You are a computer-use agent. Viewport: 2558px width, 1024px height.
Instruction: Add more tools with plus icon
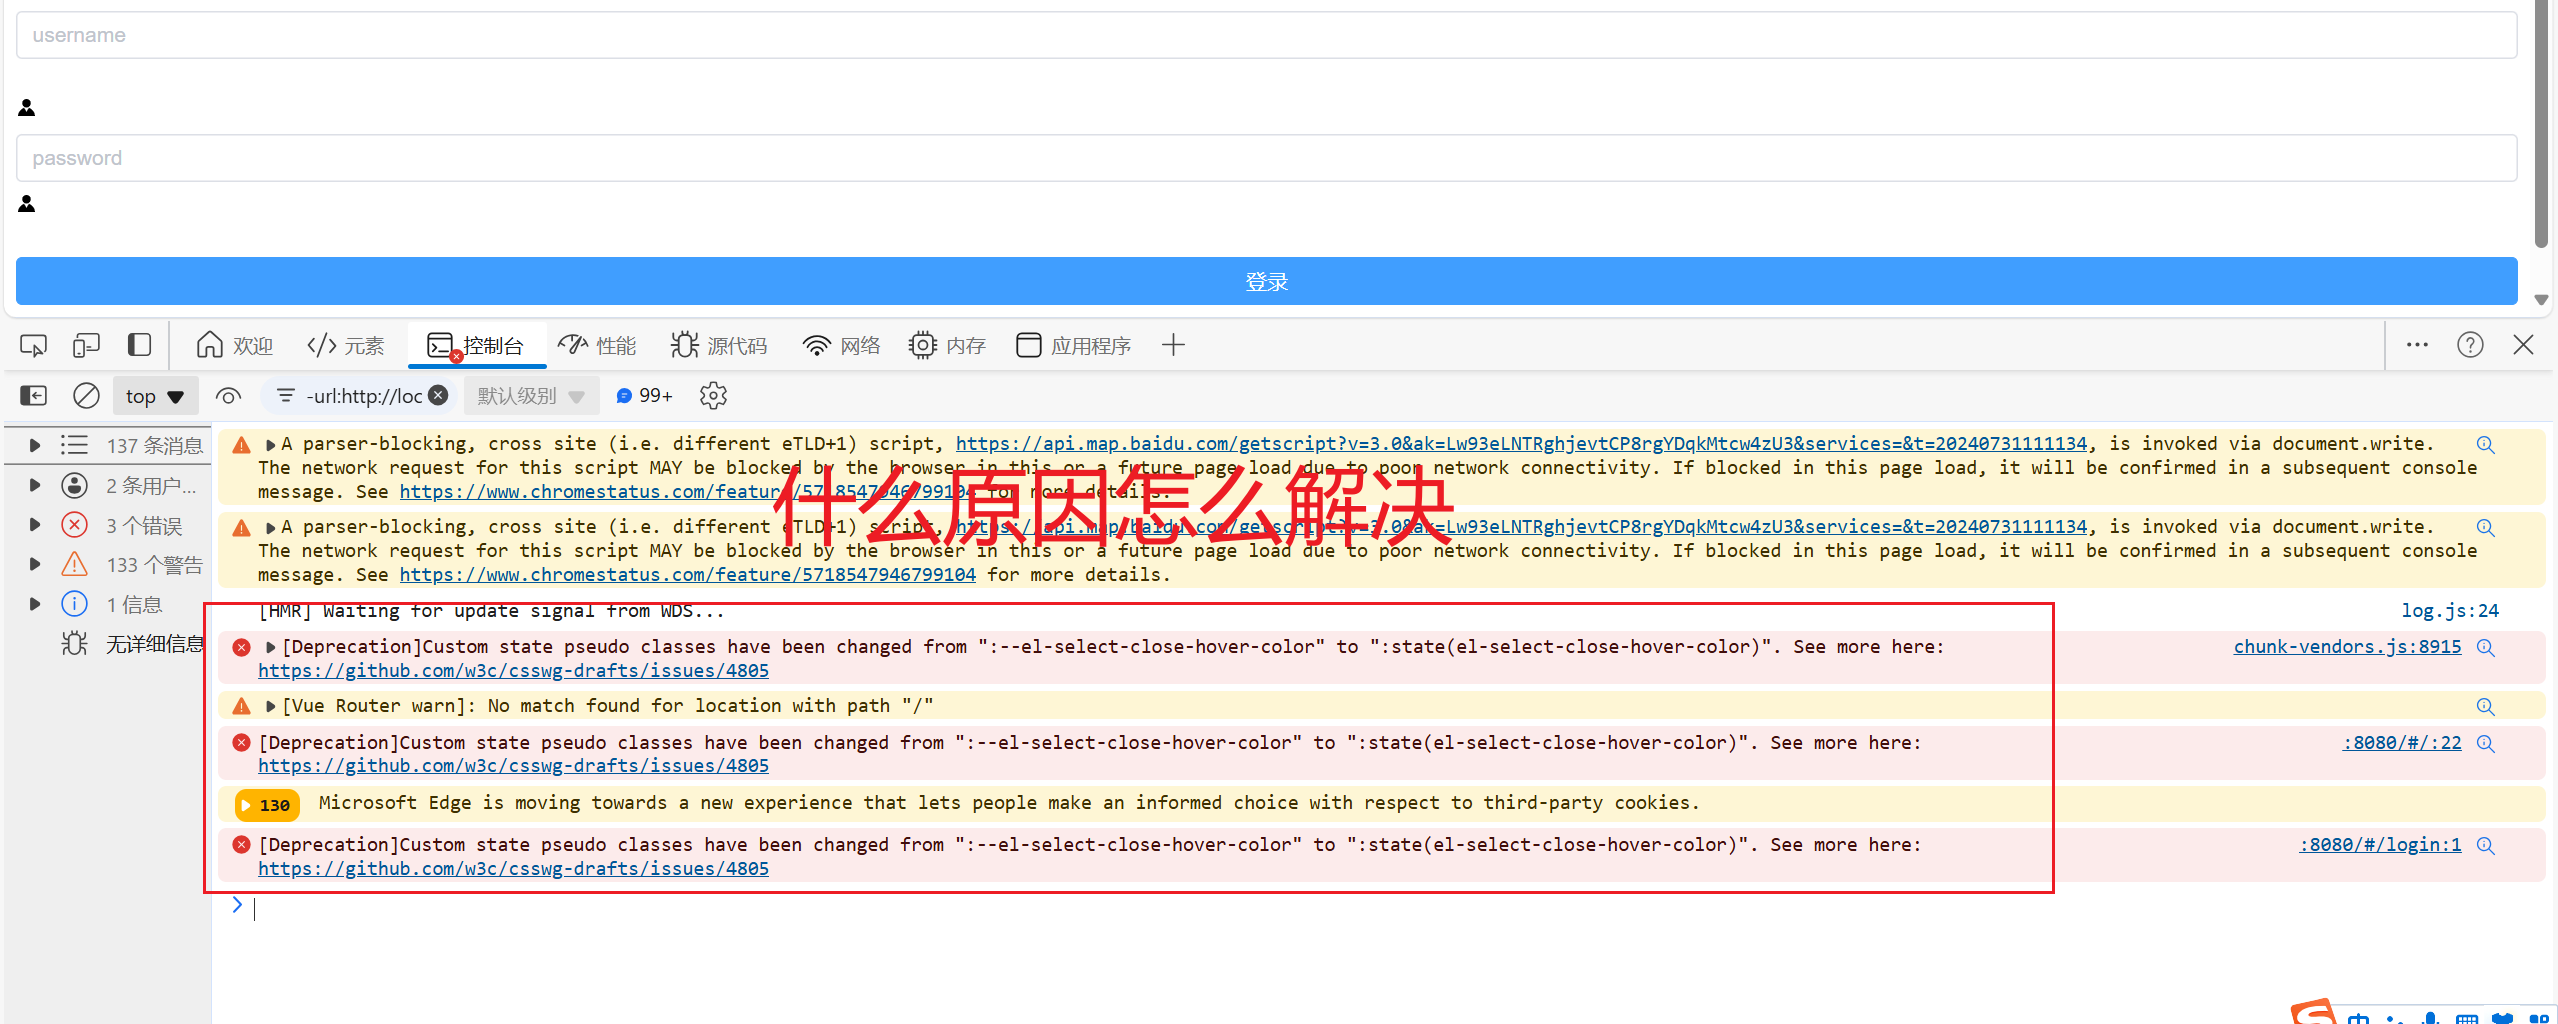(x=1173, y=346)
